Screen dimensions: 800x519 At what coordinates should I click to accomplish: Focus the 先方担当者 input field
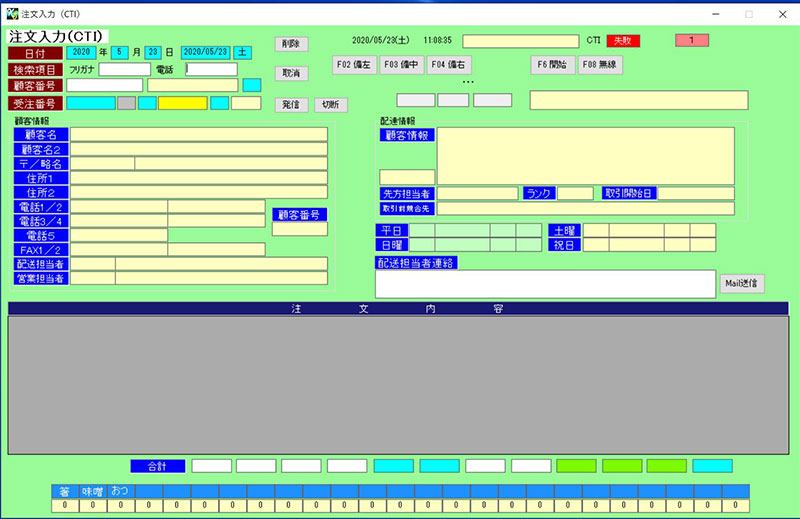(x=477, y=193)
